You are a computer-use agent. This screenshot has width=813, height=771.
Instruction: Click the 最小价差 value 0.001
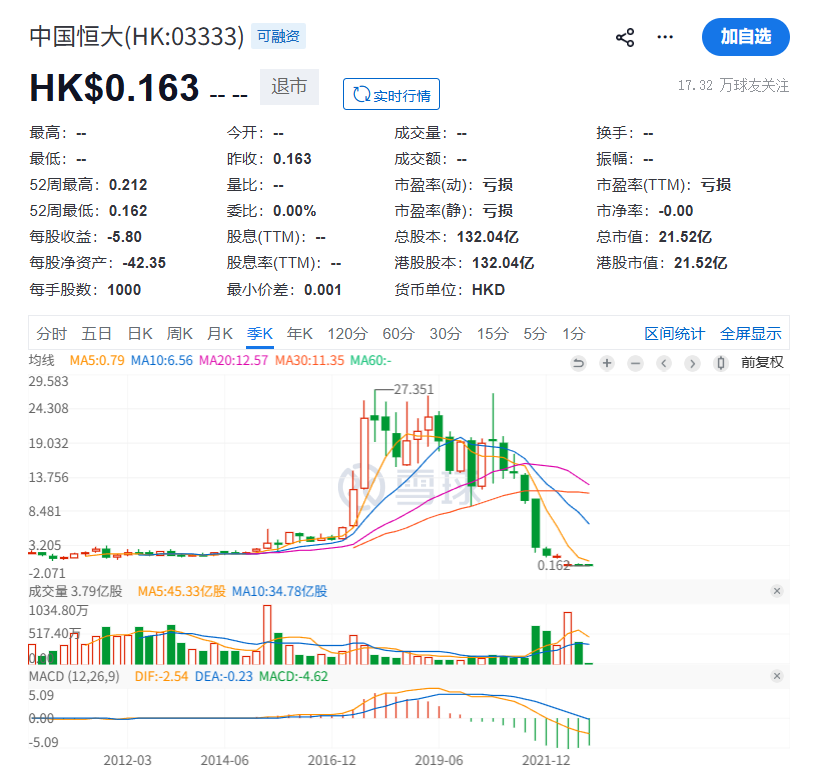tap(323, 289)
